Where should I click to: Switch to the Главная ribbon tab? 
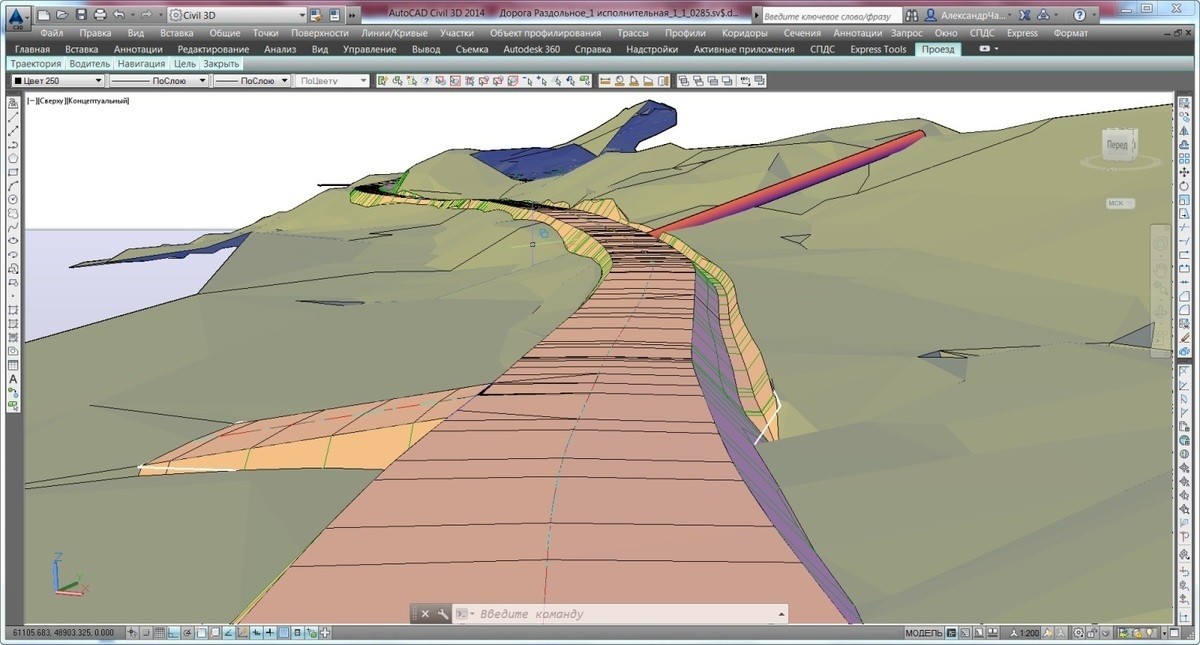click(32, 49)
